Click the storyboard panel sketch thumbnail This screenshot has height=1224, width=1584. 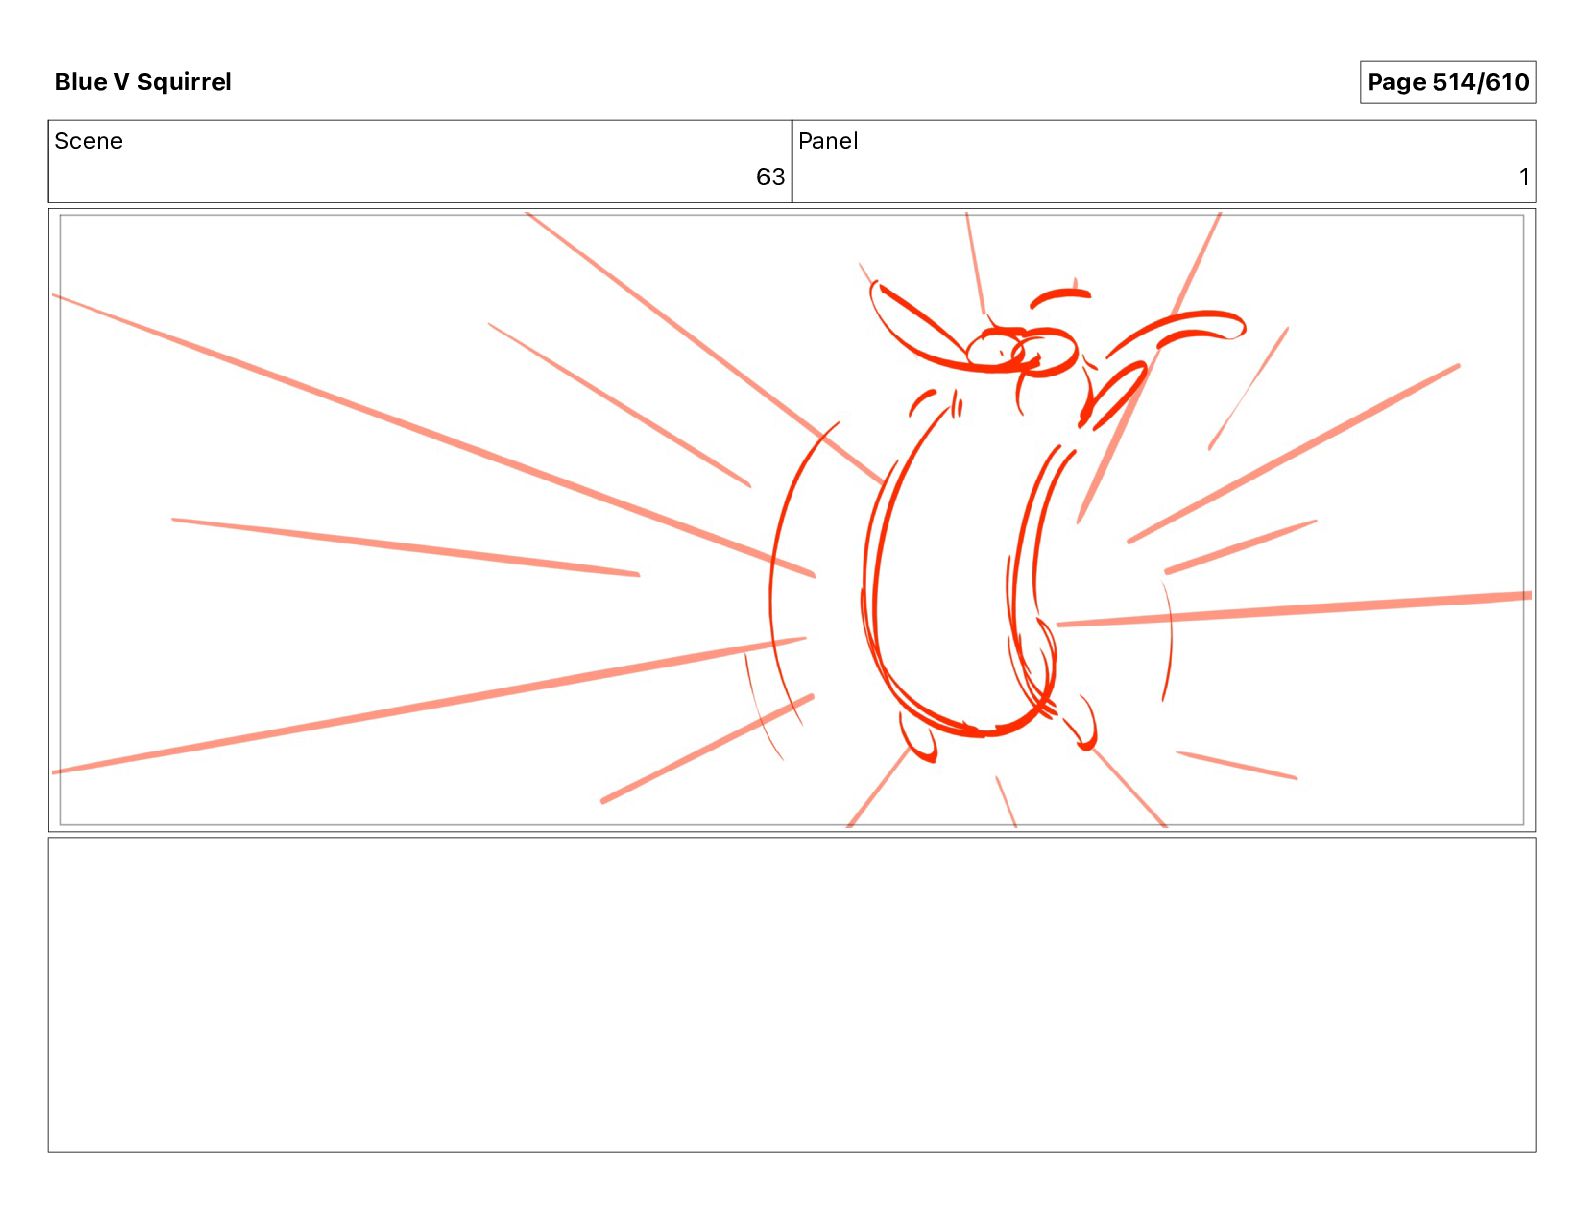point(792,520)
